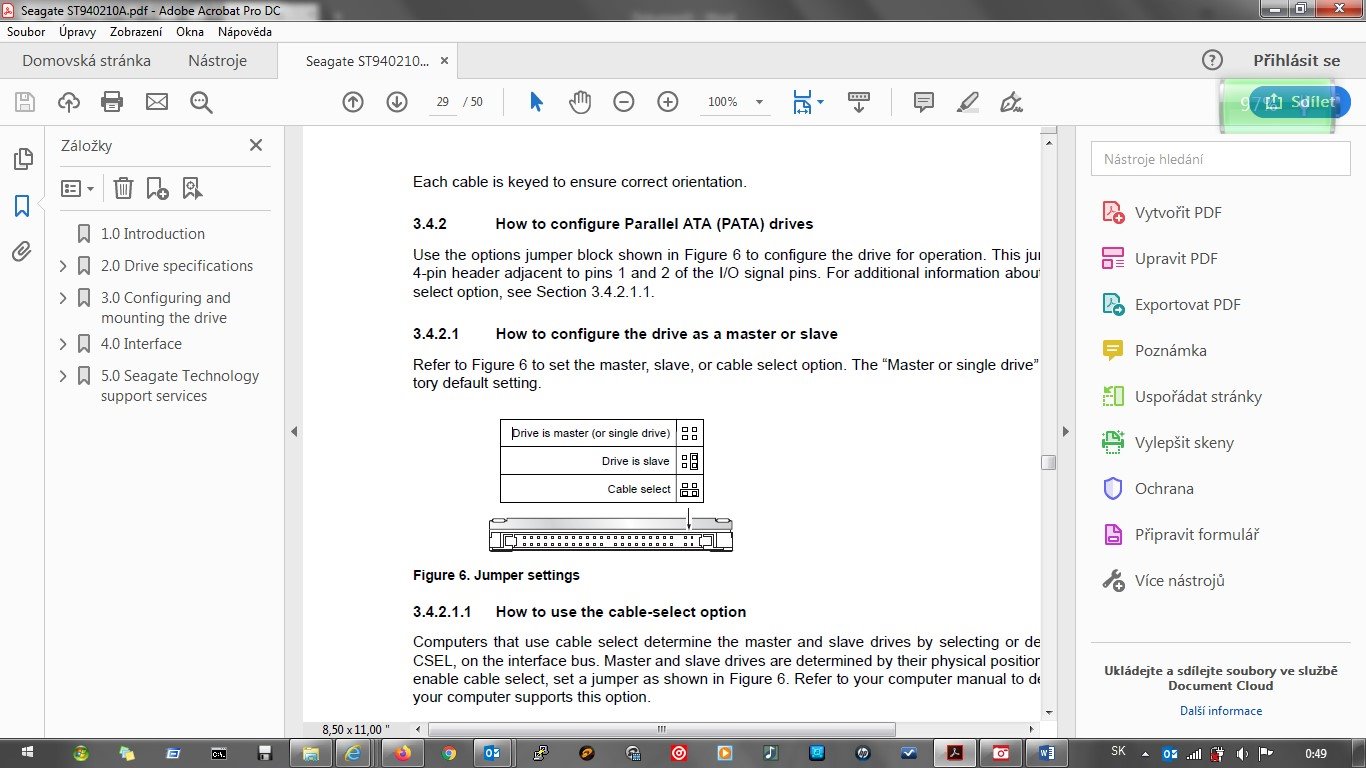1366x768 pixels.
Task: Open the sign document pen icon
Action: (x=1011, y=102)
